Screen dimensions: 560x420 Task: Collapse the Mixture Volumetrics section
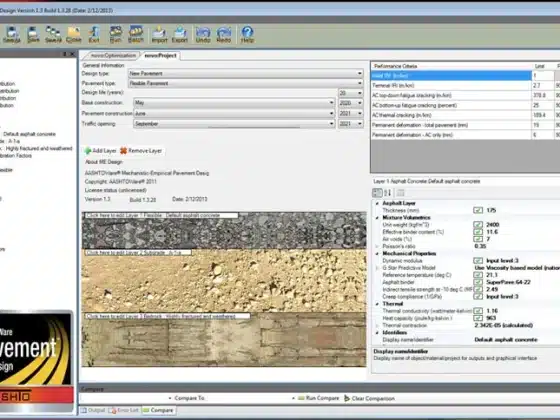click(x=377, y=218)
